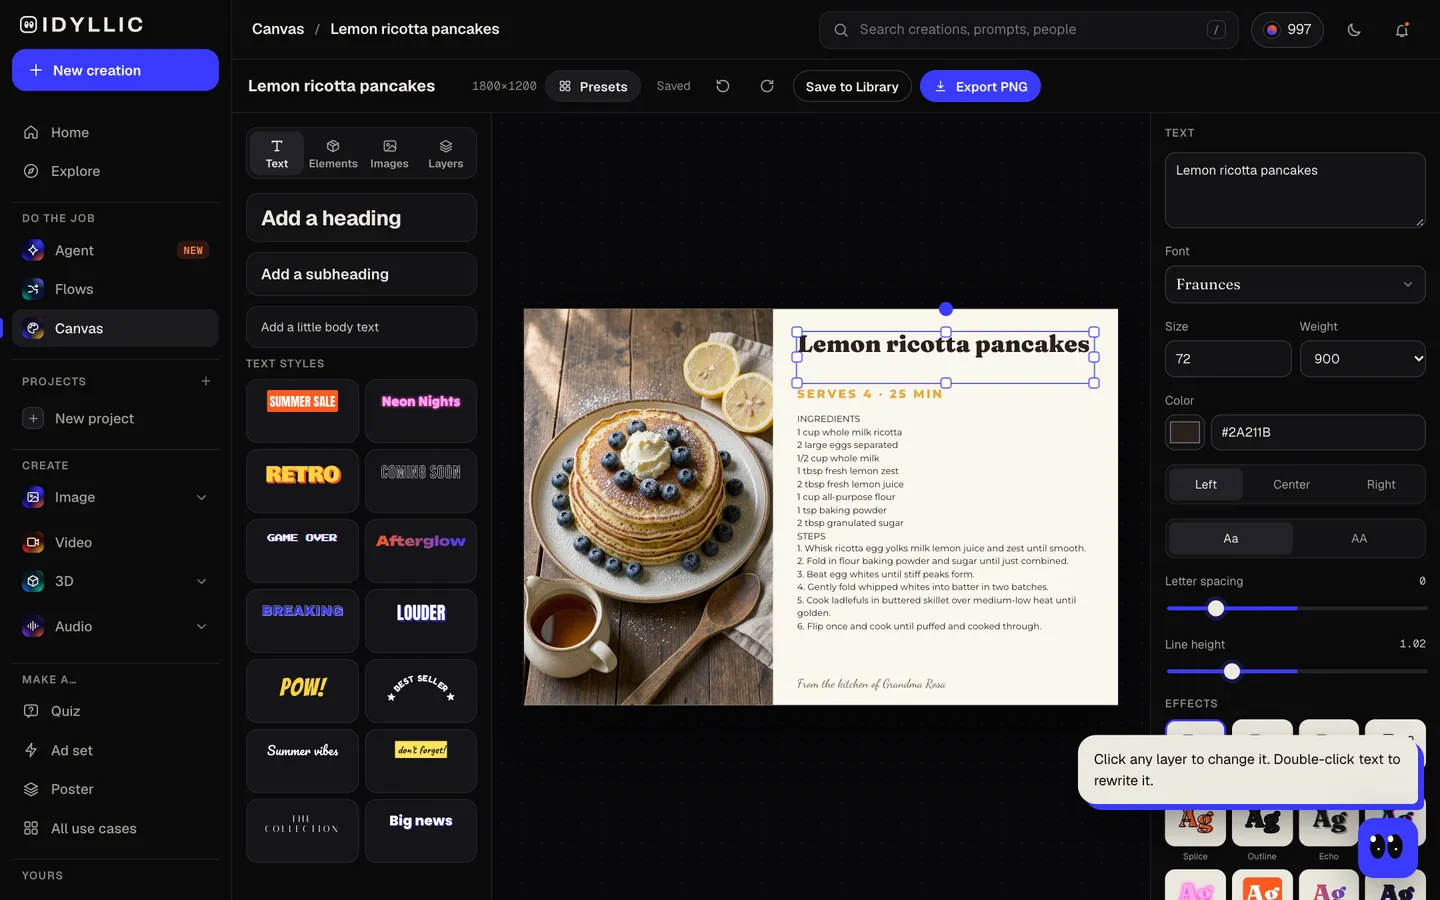Click the IDYLLIC logo
The height and width of the screenshot is (900, 1440).
(82, 25)
